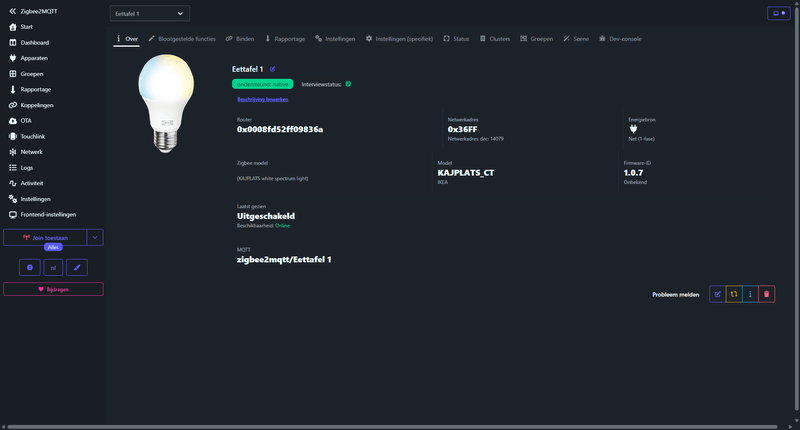Viewport: 800px width, 430px height.
Task: Click the blue interview info button
Action: point(750,294)
